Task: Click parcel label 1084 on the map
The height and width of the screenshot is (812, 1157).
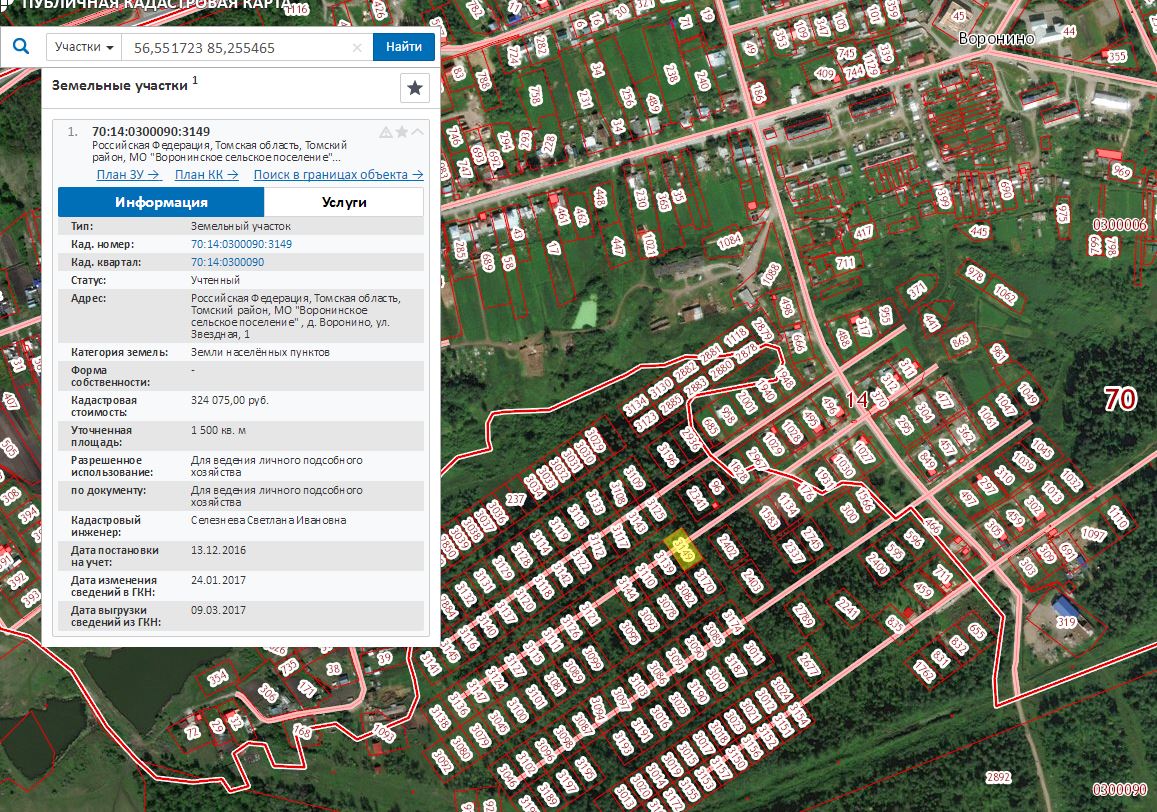Action: 729,241
